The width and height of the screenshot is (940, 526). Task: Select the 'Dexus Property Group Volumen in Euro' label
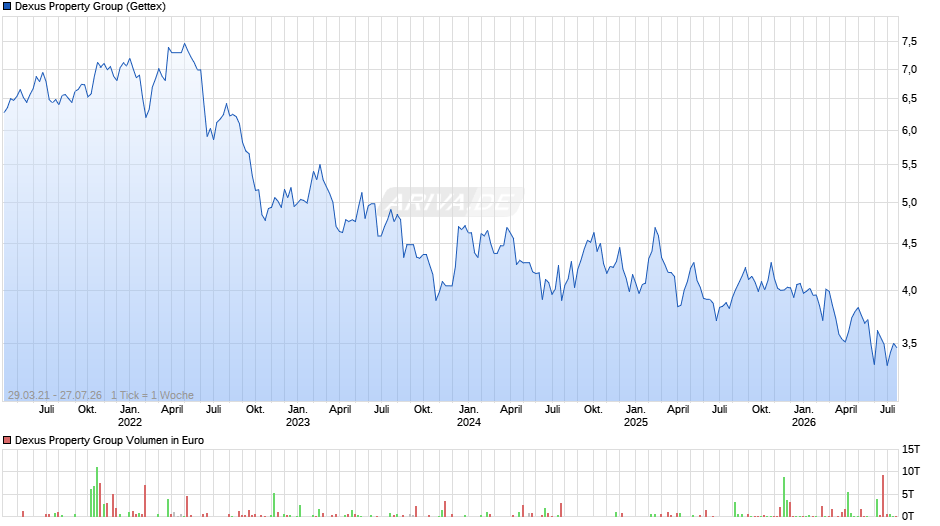pos(109,440)
